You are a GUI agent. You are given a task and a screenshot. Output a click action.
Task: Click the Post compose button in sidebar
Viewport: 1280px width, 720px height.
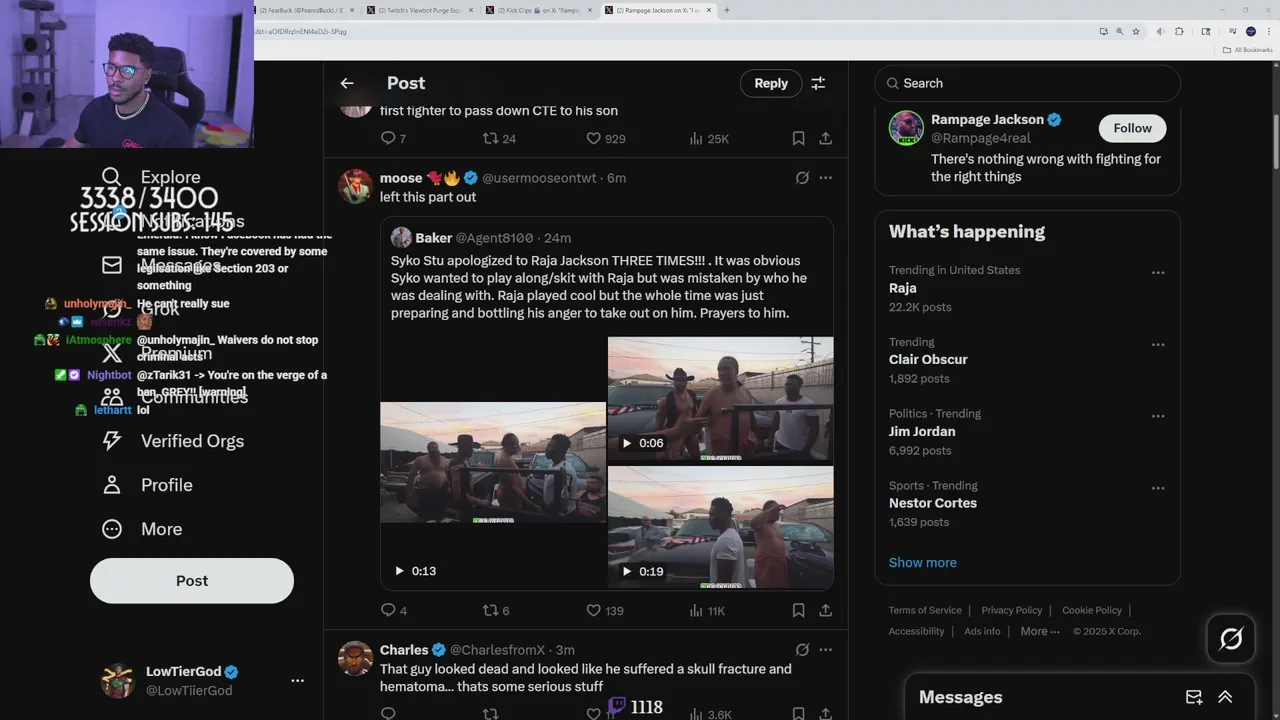192,580
